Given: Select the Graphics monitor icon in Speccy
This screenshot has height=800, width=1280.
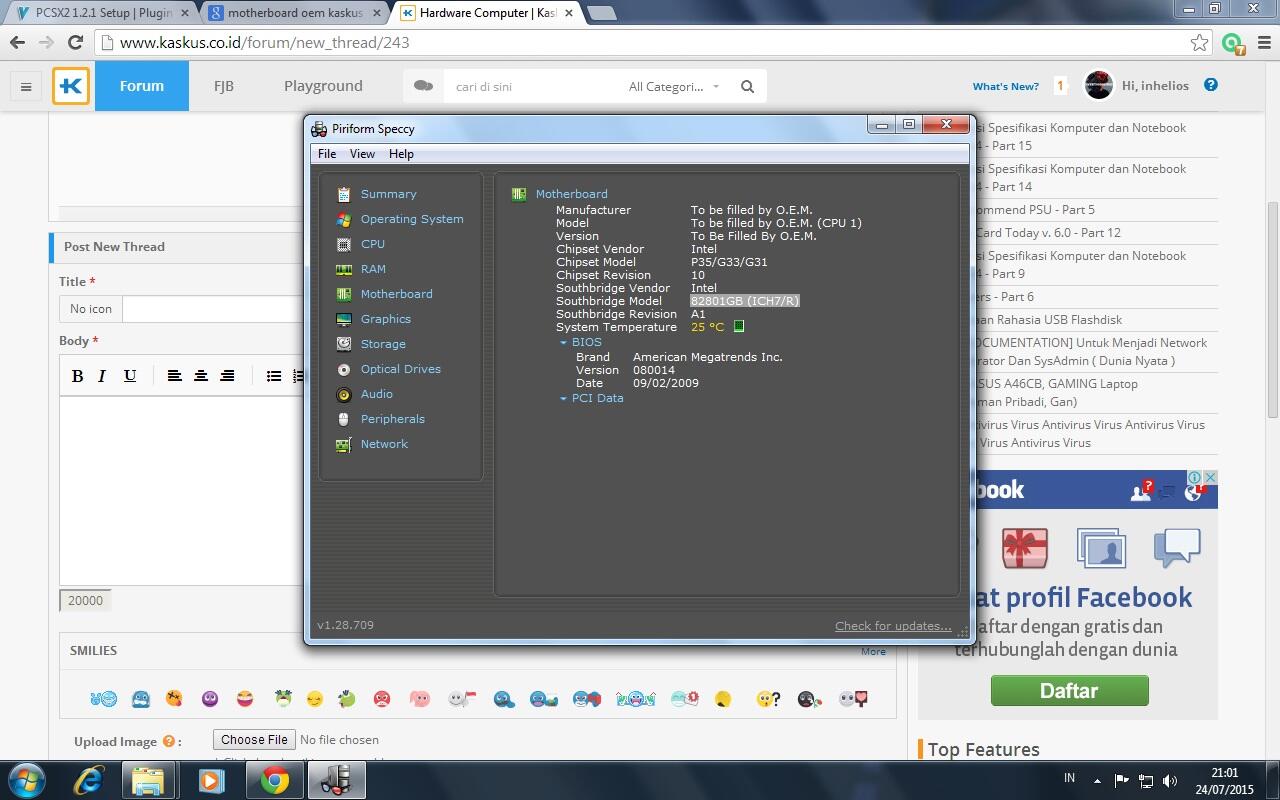Looking at the screenshot, I should (x=344, y=319).
